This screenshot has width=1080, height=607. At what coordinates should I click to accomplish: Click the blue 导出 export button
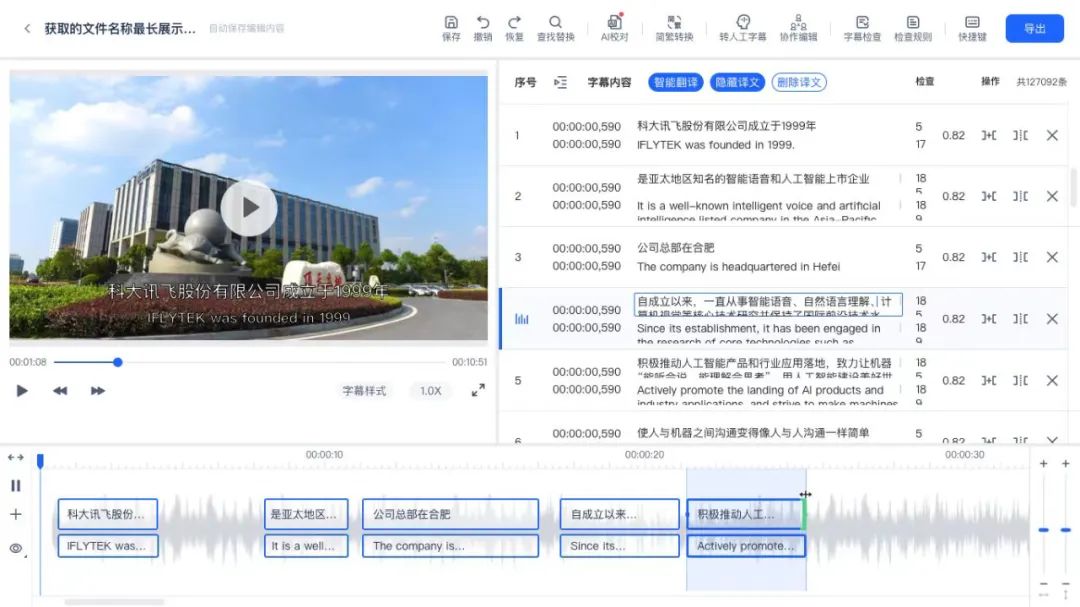point(1035,28)
